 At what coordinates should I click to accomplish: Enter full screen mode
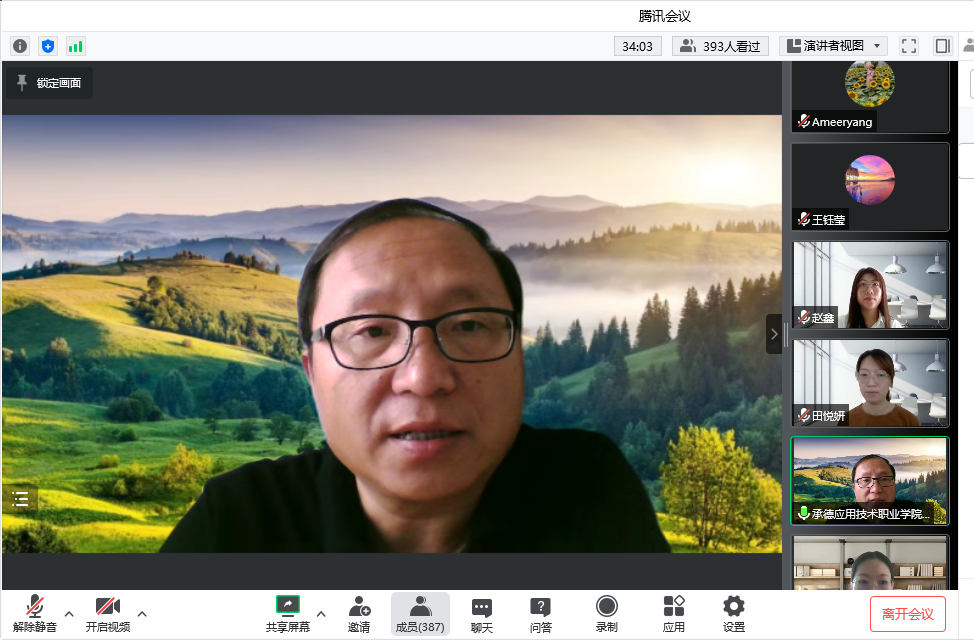tap(909, 46)
